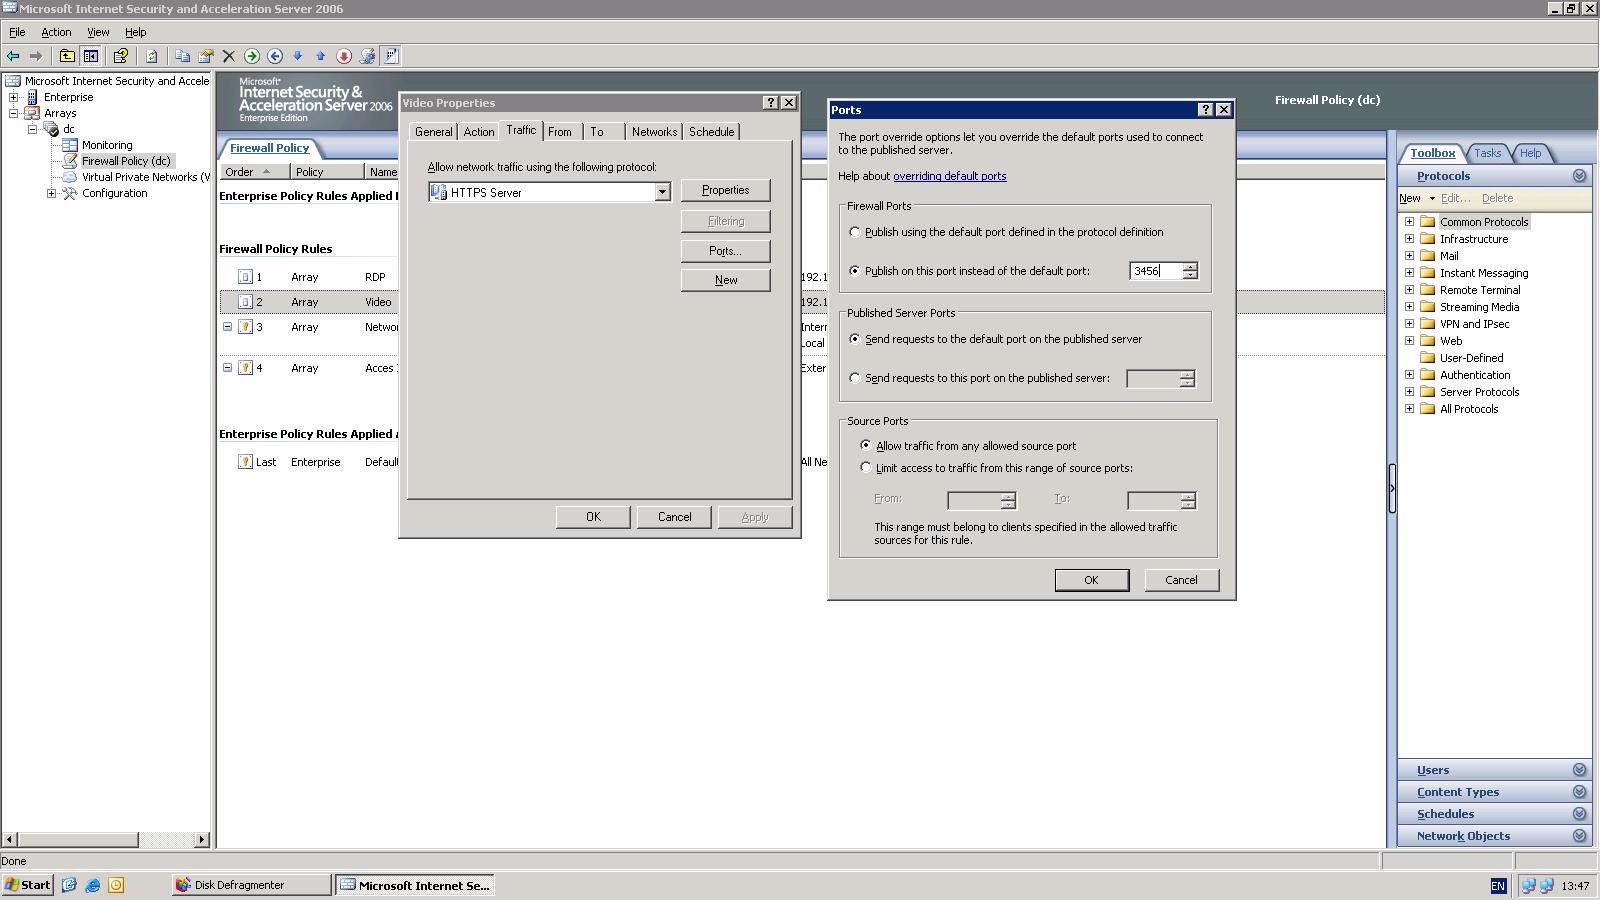This screenshot has height=900, width=1600.
Task: Switch to the Networks tab in Video Properties
Action: click(654, 132)
